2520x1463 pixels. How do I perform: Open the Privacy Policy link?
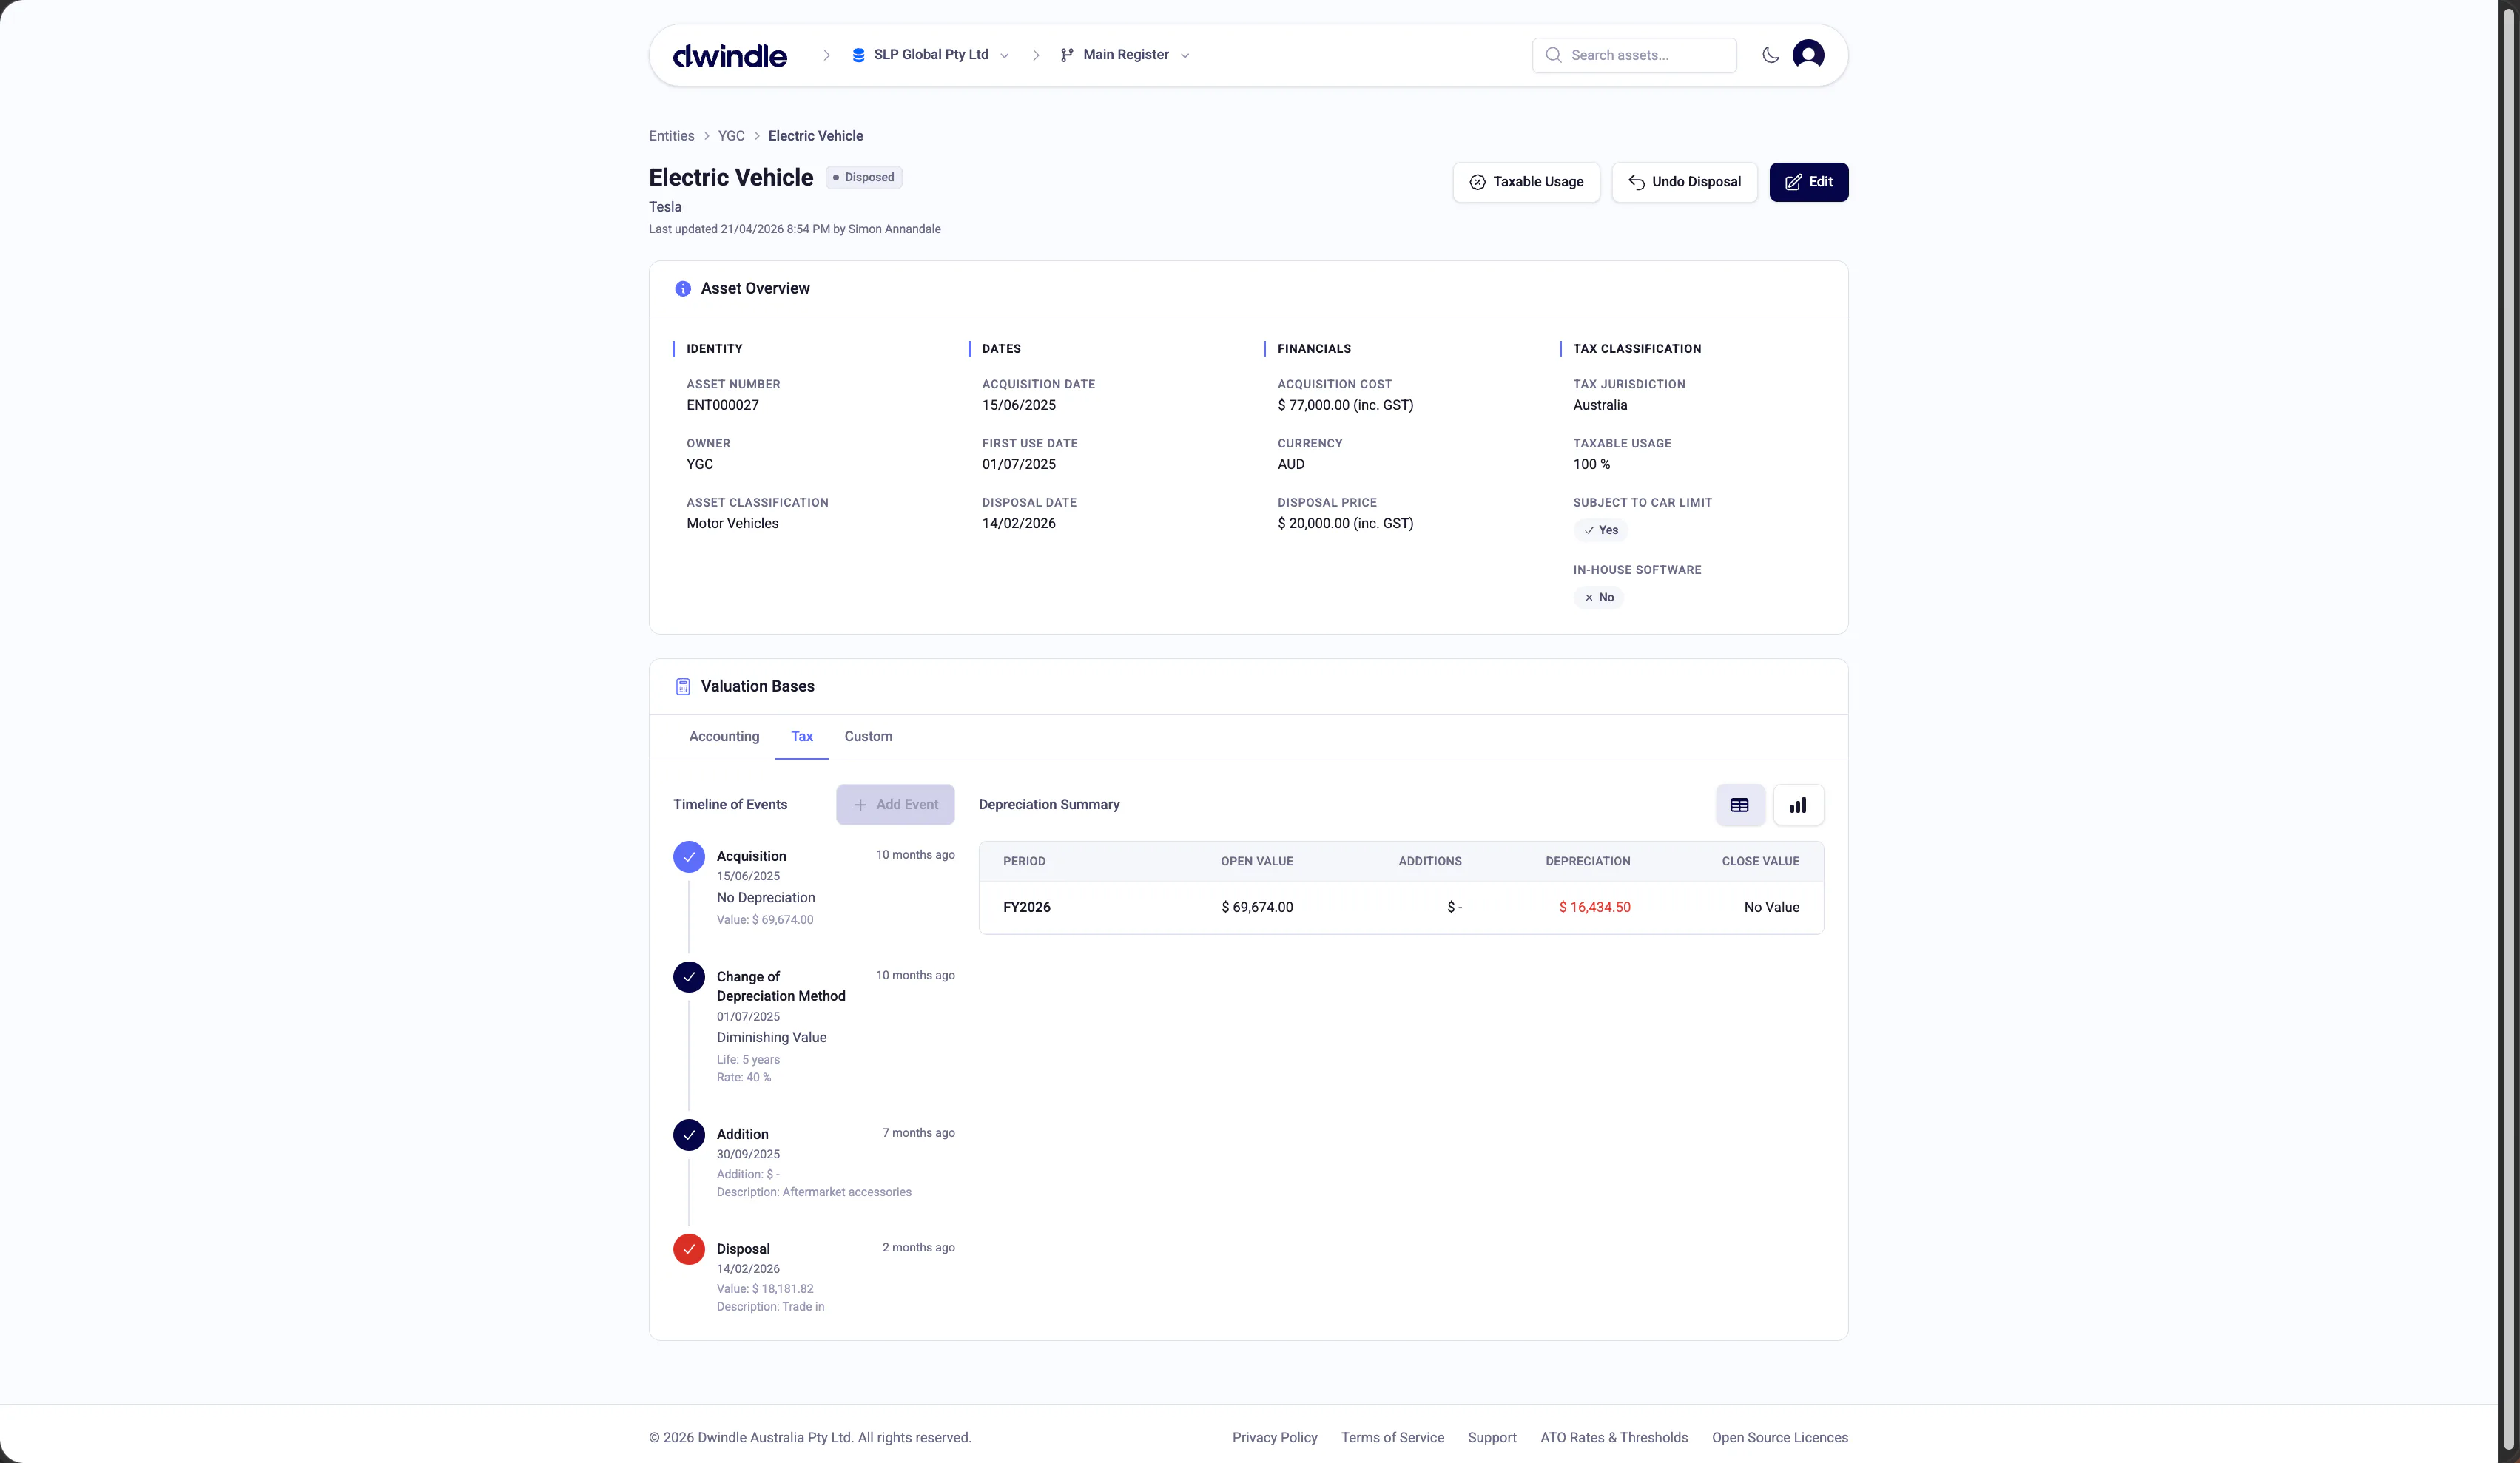click(x=1274, y=1438)
